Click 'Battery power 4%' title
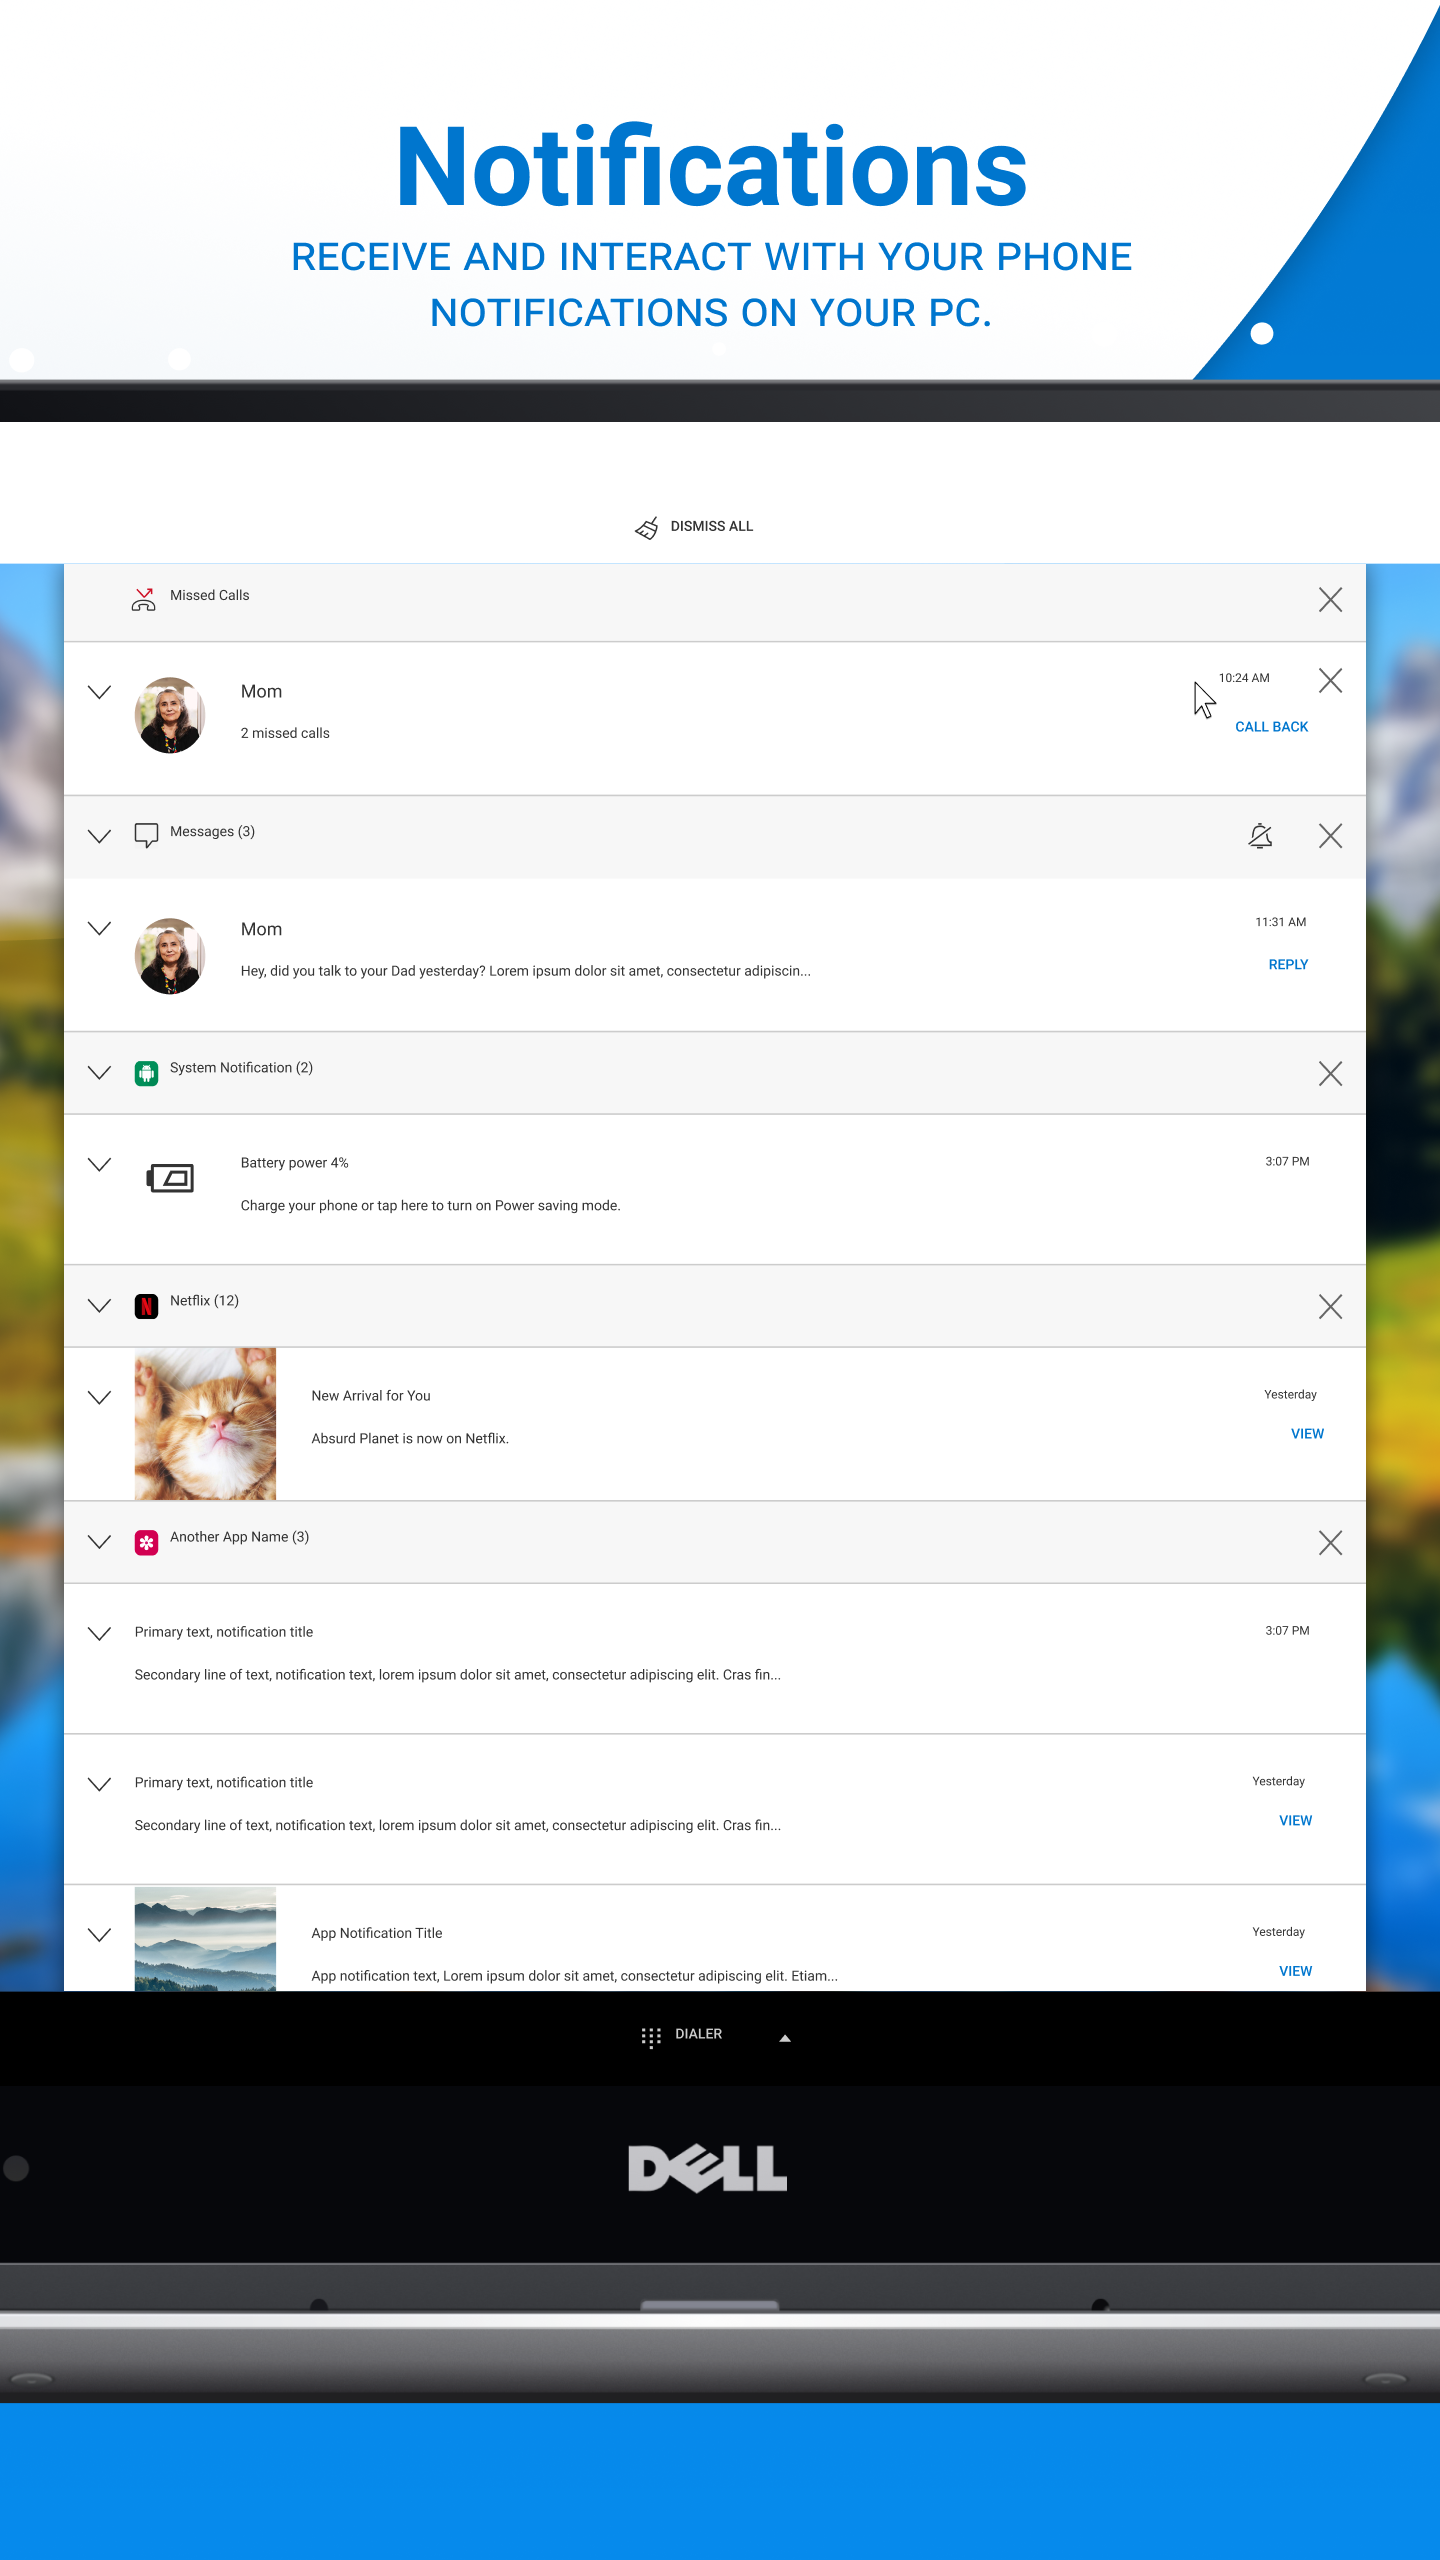Screen dimensions: 1440x2560 [x=294, y=1163]
